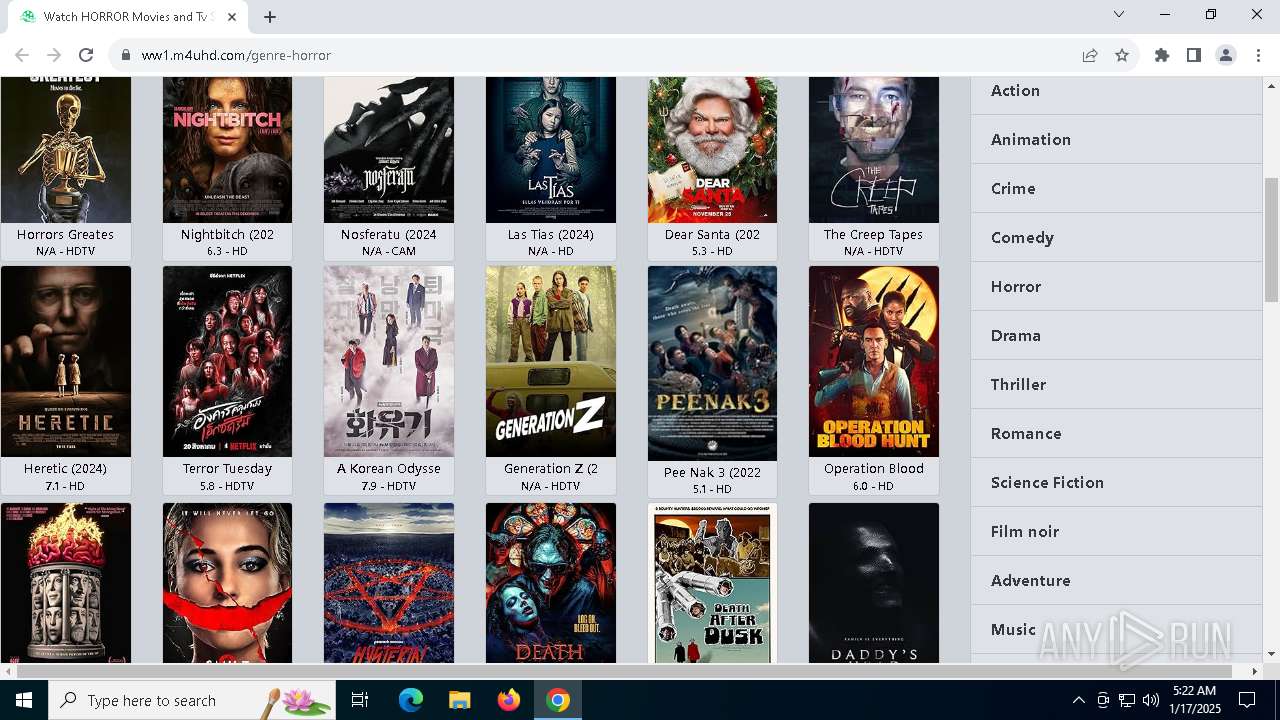Click the taskbar search box
The image size is (1280, 720).
click(191, 700)
